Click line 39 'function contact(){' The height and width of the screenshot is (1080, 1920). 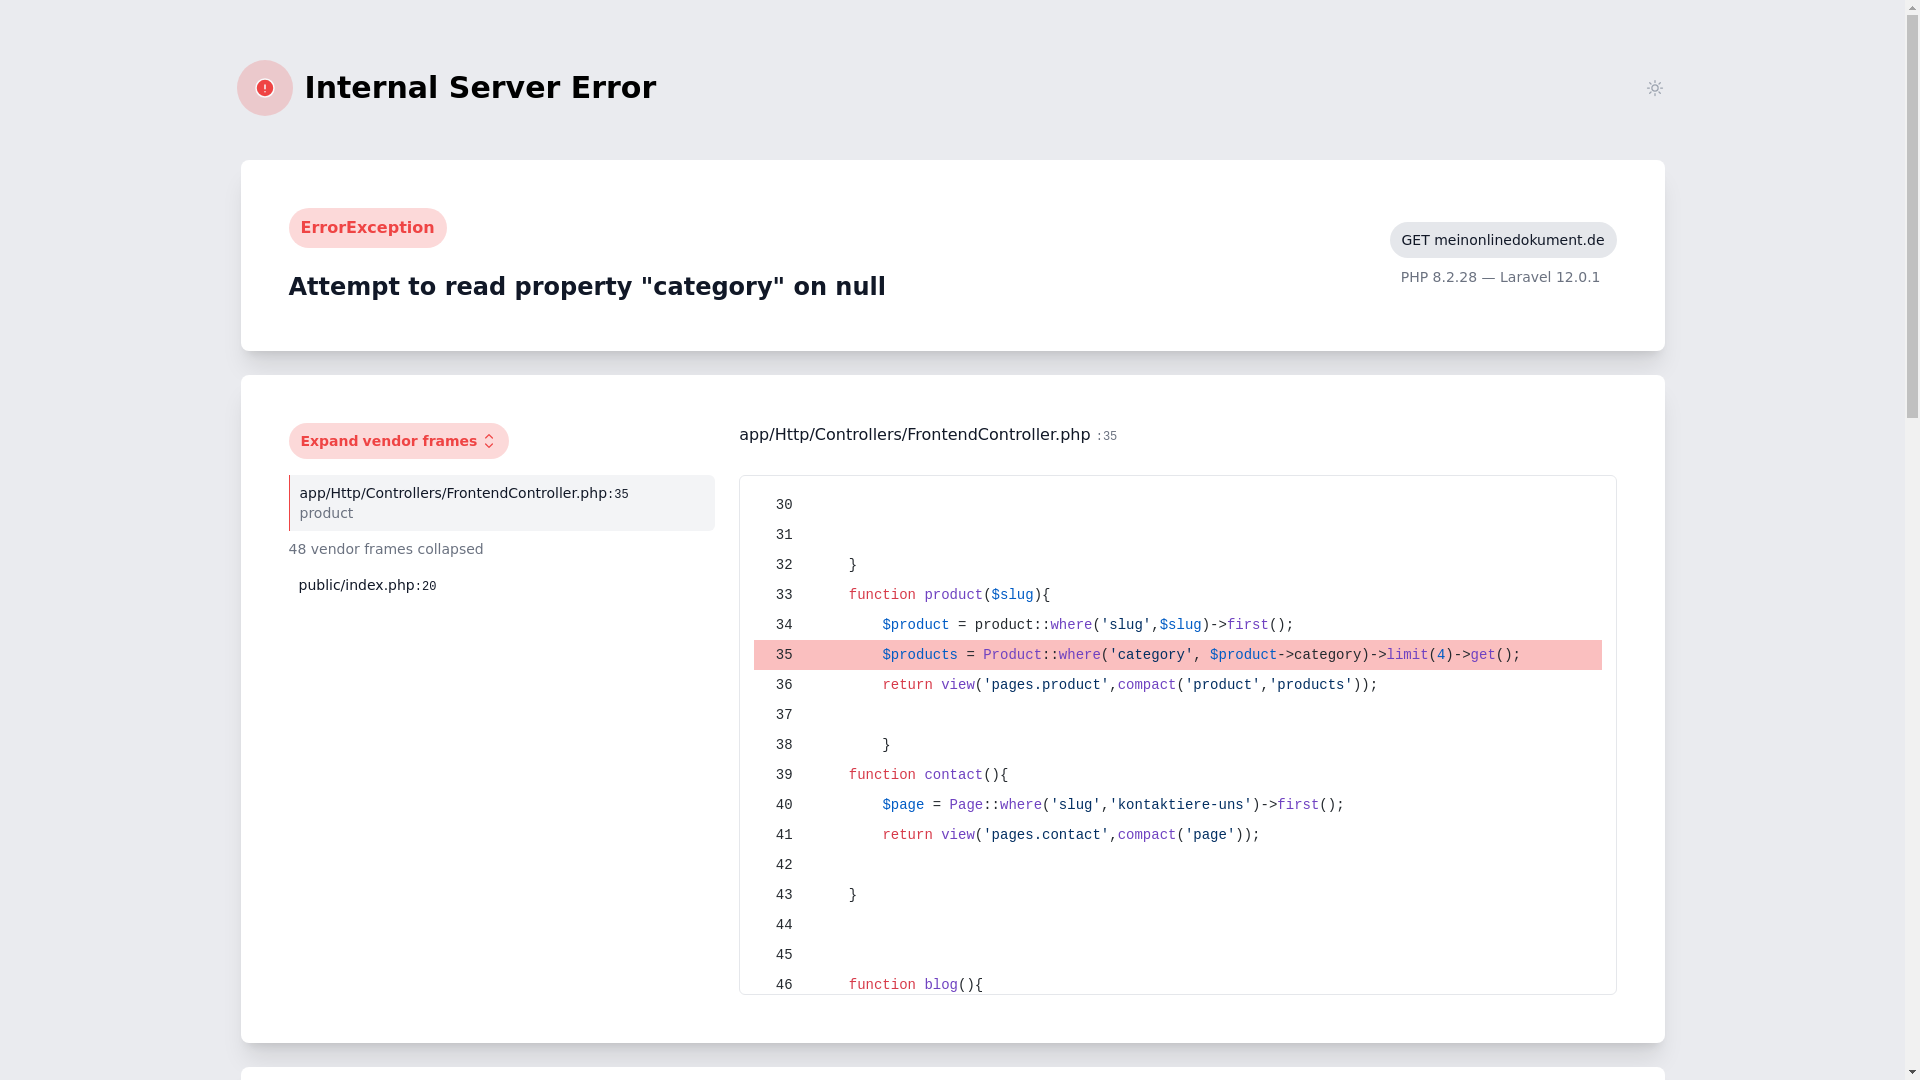[x=1177, y=775]
